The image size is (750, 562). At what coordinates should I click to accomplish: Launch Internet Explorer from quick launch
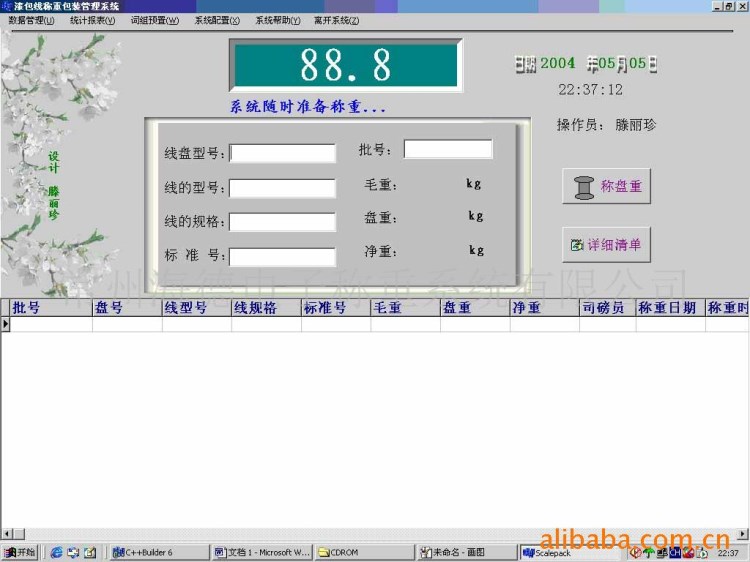(56, 552)
